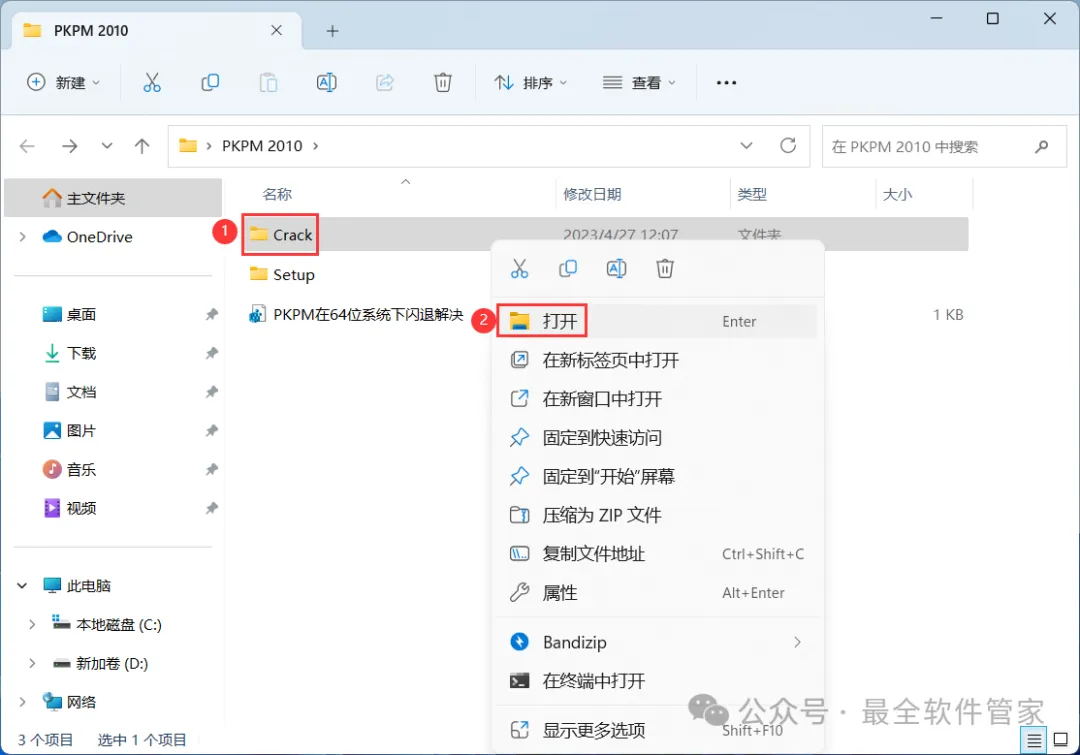The width and height of the screenshot is (1080, 755).
Task: Select the Setup folder
Action: pos(282,275)
